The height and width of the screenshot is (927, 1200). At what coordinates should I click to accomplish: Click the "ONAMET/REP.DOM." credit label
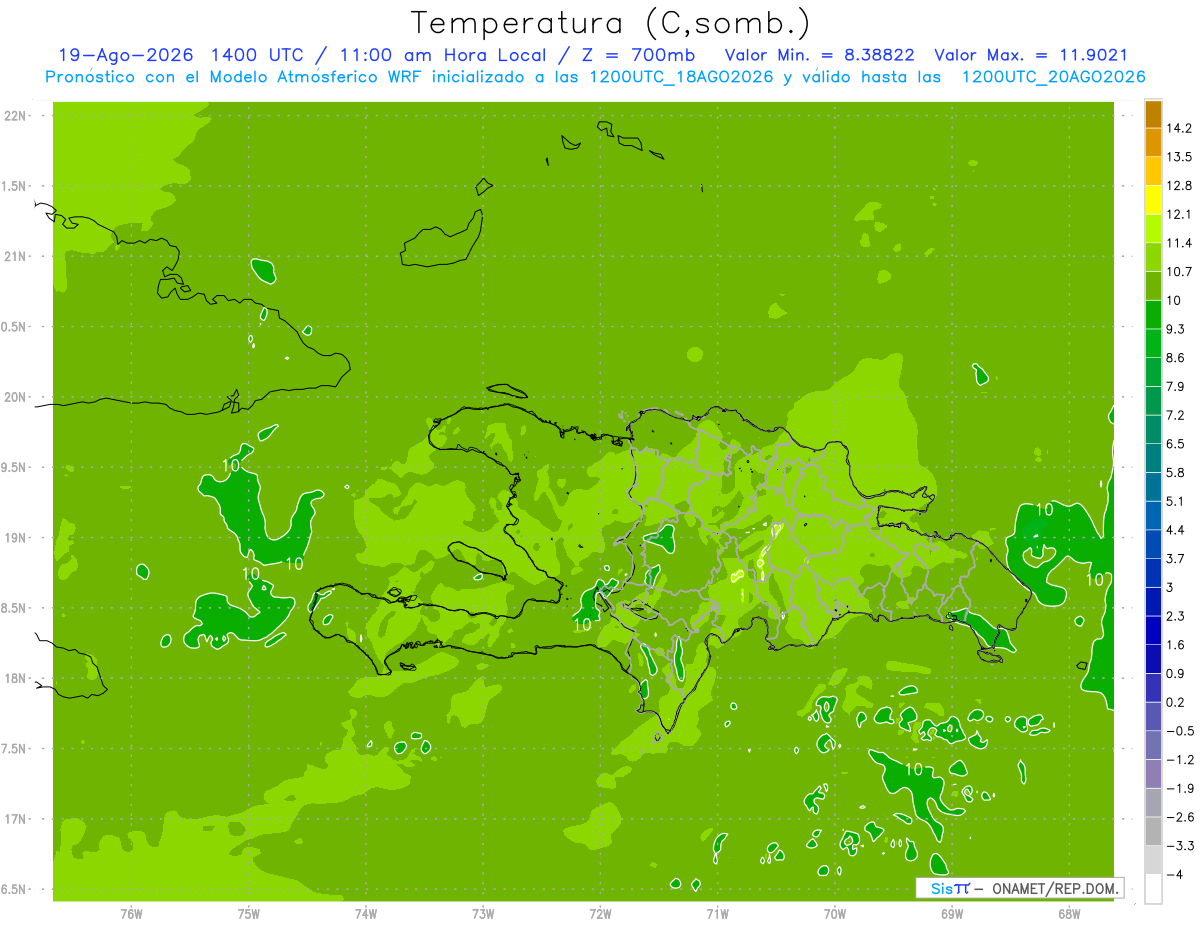pos(1056,888)
